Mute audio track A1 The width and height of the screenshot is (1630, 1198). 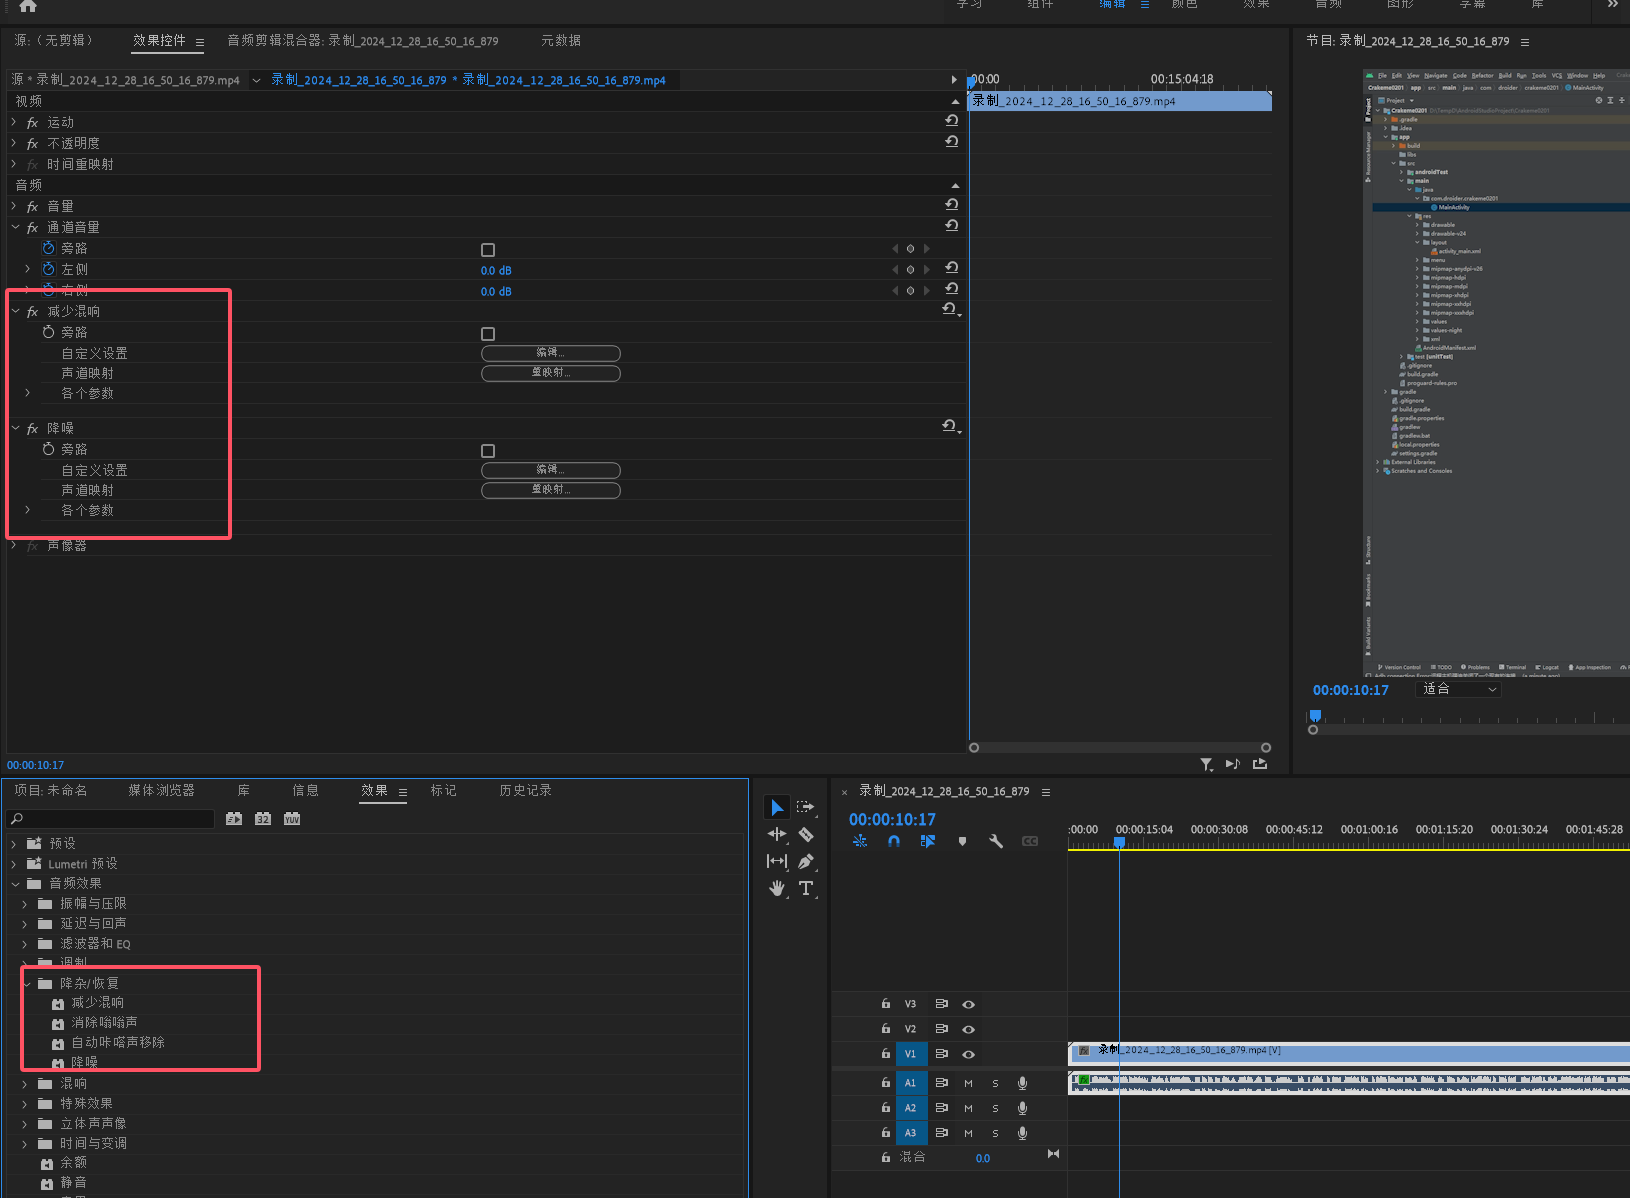pos(968,1083)
